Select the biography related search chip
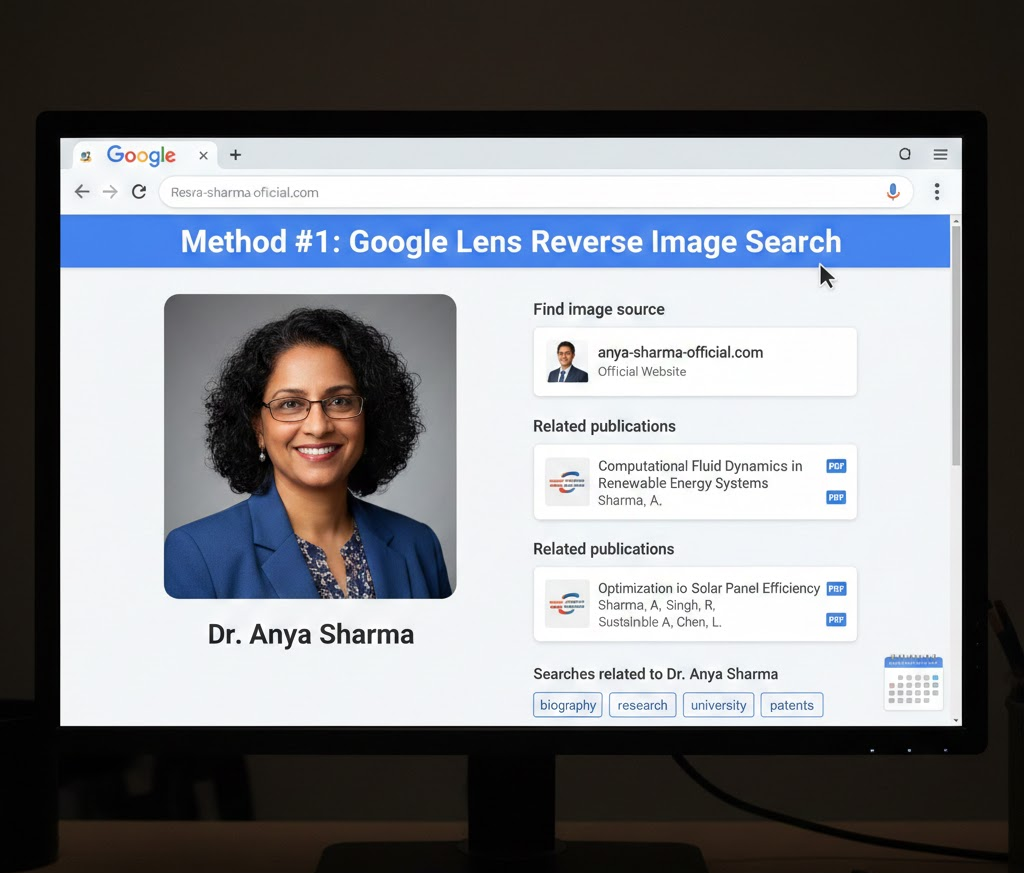 pyautogui.click(x=568, y=705)
